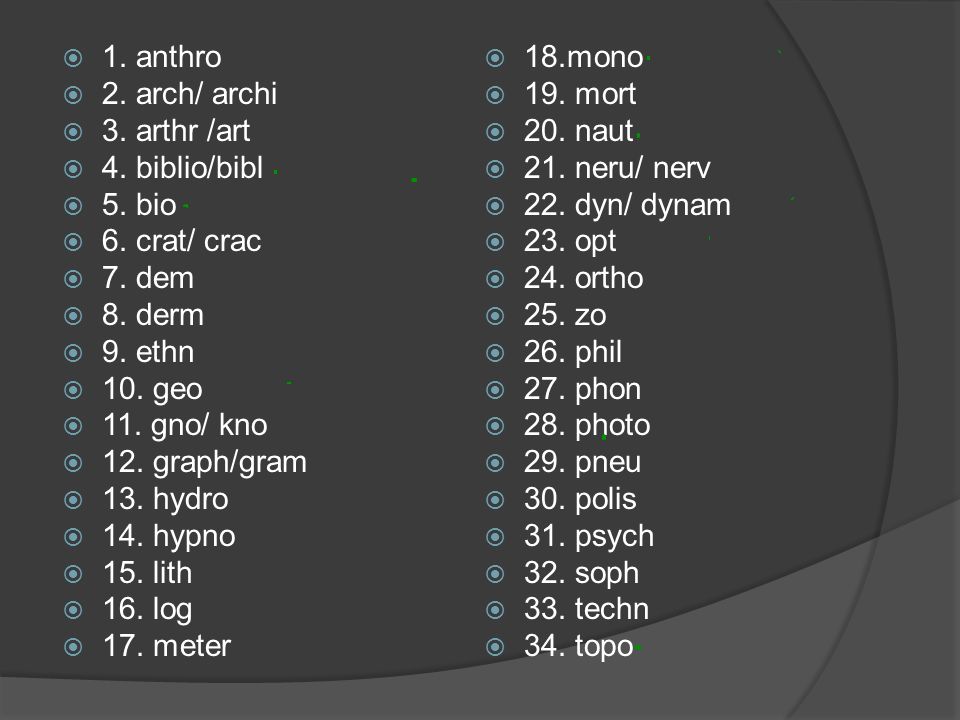Select the 22. dyn/ dynam entry
Image resolution: width=960 pixels, height=720 pixels.
[627, 206]
